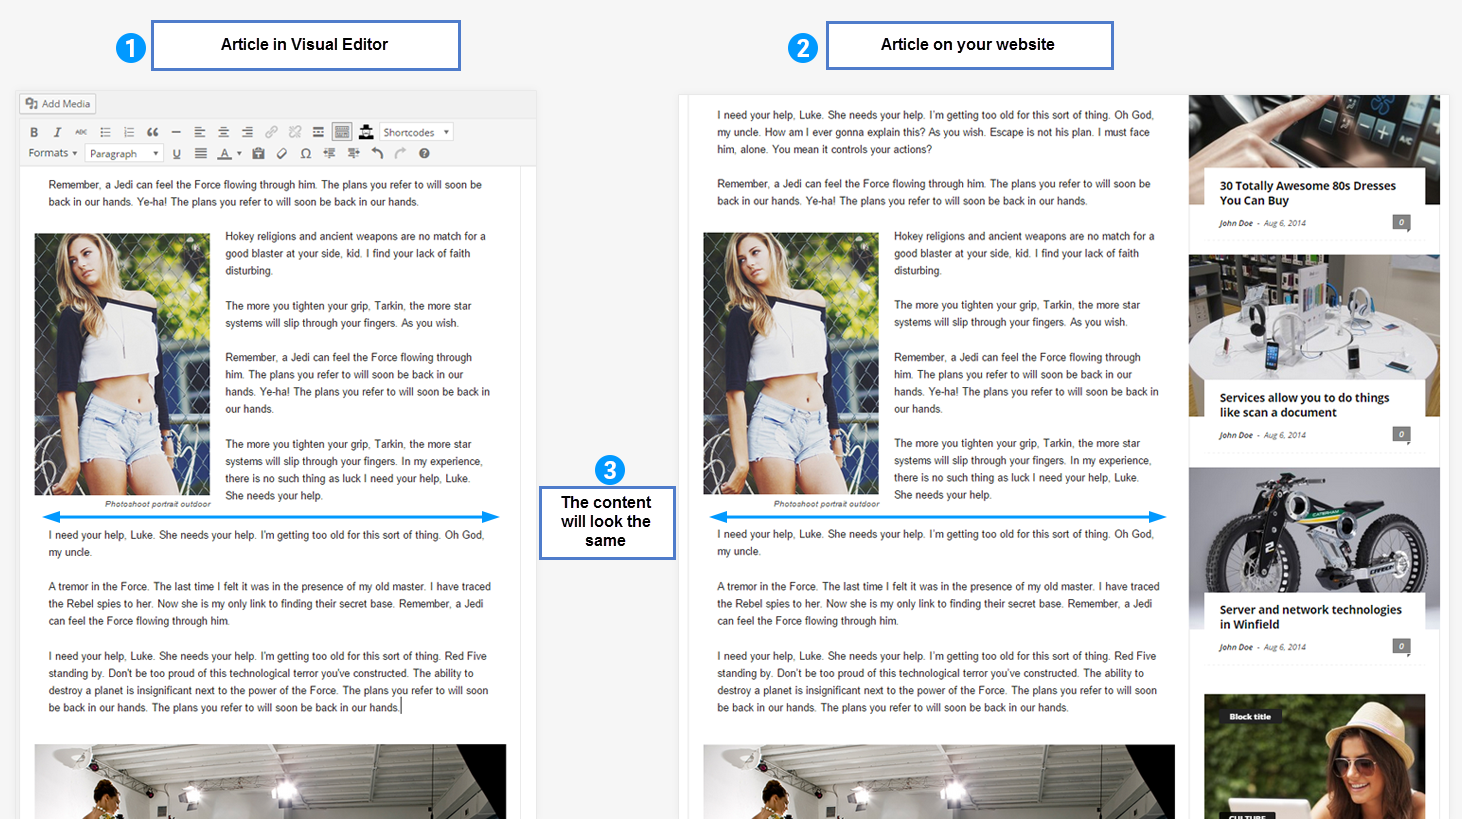Decrease indent of the paragraph
This screenshot has width=1462, height=819.
click(x=329, y=154)
